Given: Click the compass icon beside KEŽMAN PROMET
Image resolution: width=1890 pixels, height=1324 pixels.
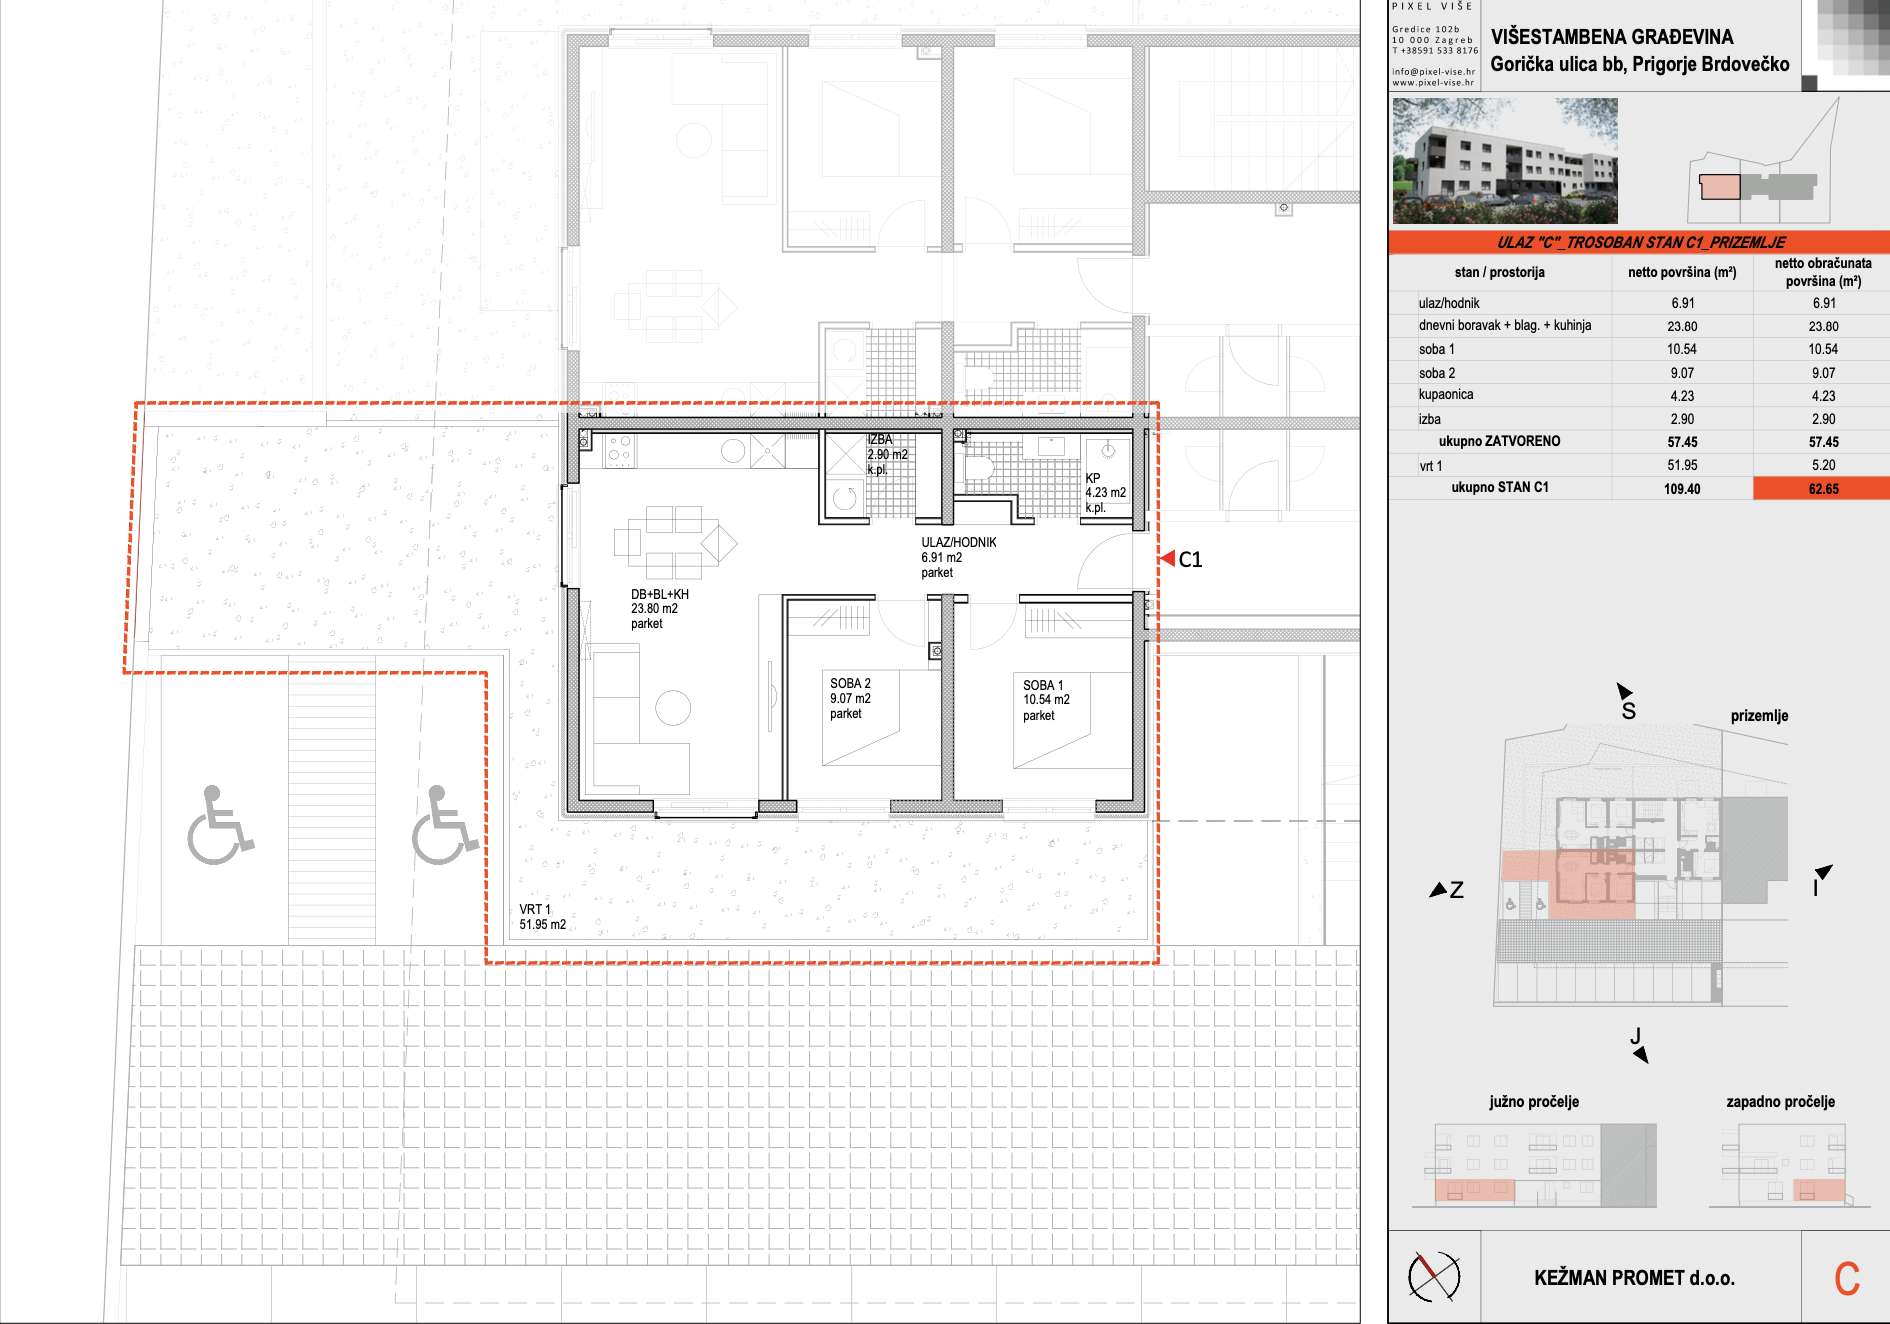Looking at the screenshot, I should [1433, 1276].
